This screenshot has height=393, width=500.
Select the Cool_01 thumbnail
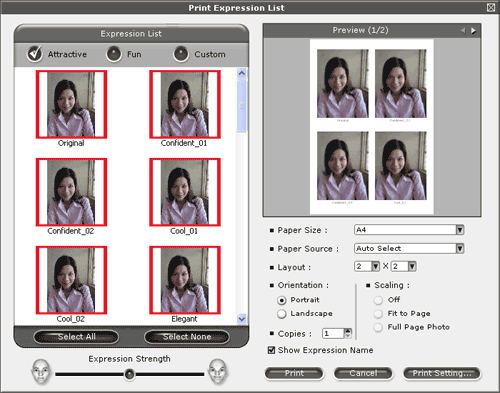tap(185, 192)
